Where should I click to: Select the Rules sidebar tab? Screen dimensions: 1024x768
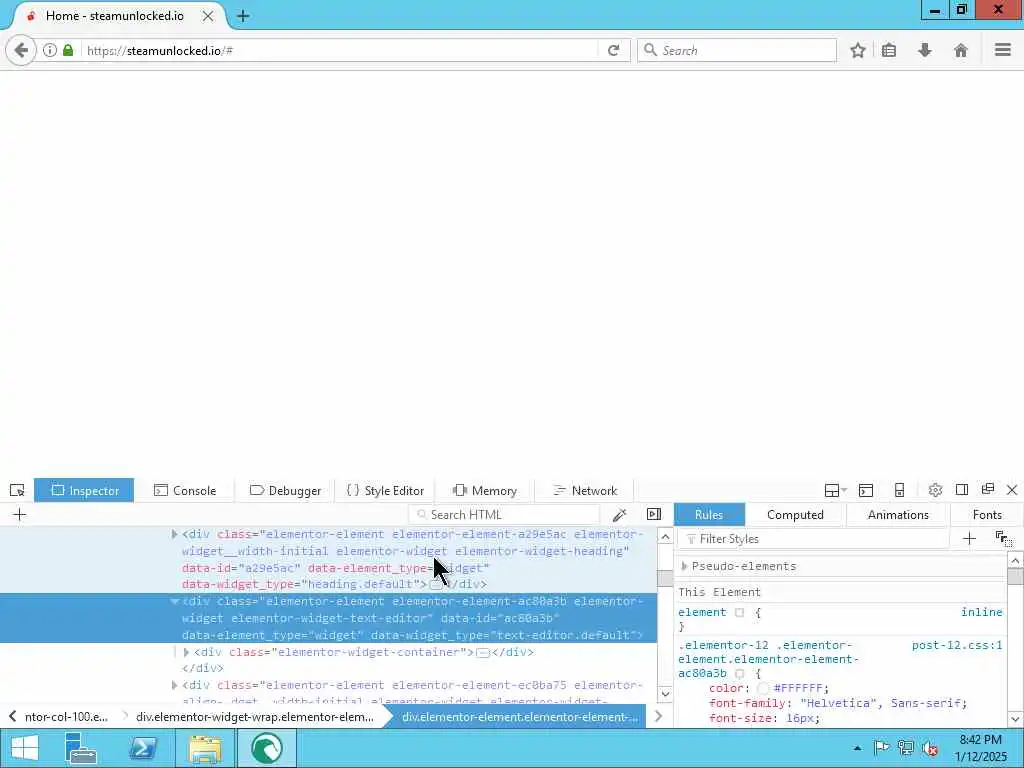pos(709,515)
